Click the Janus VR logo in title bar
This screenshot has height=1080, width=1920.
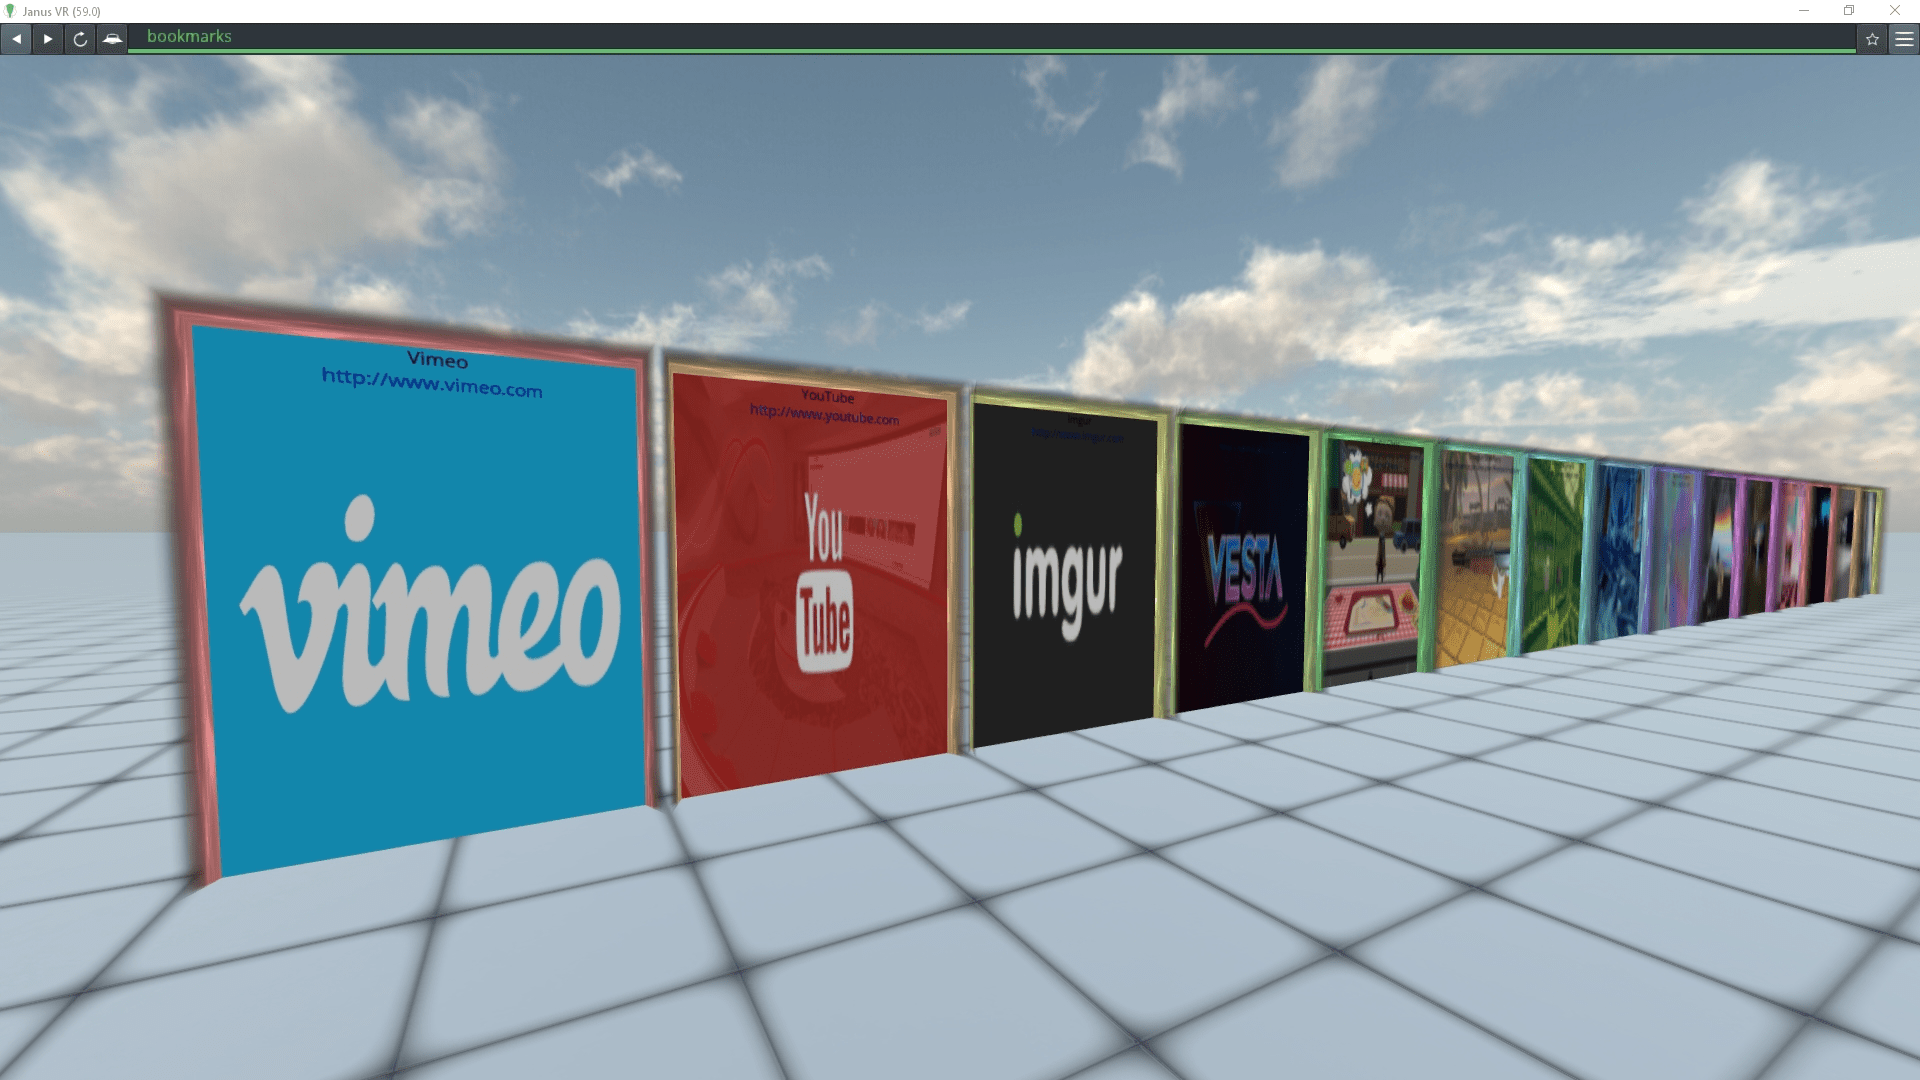pos(10,11)
